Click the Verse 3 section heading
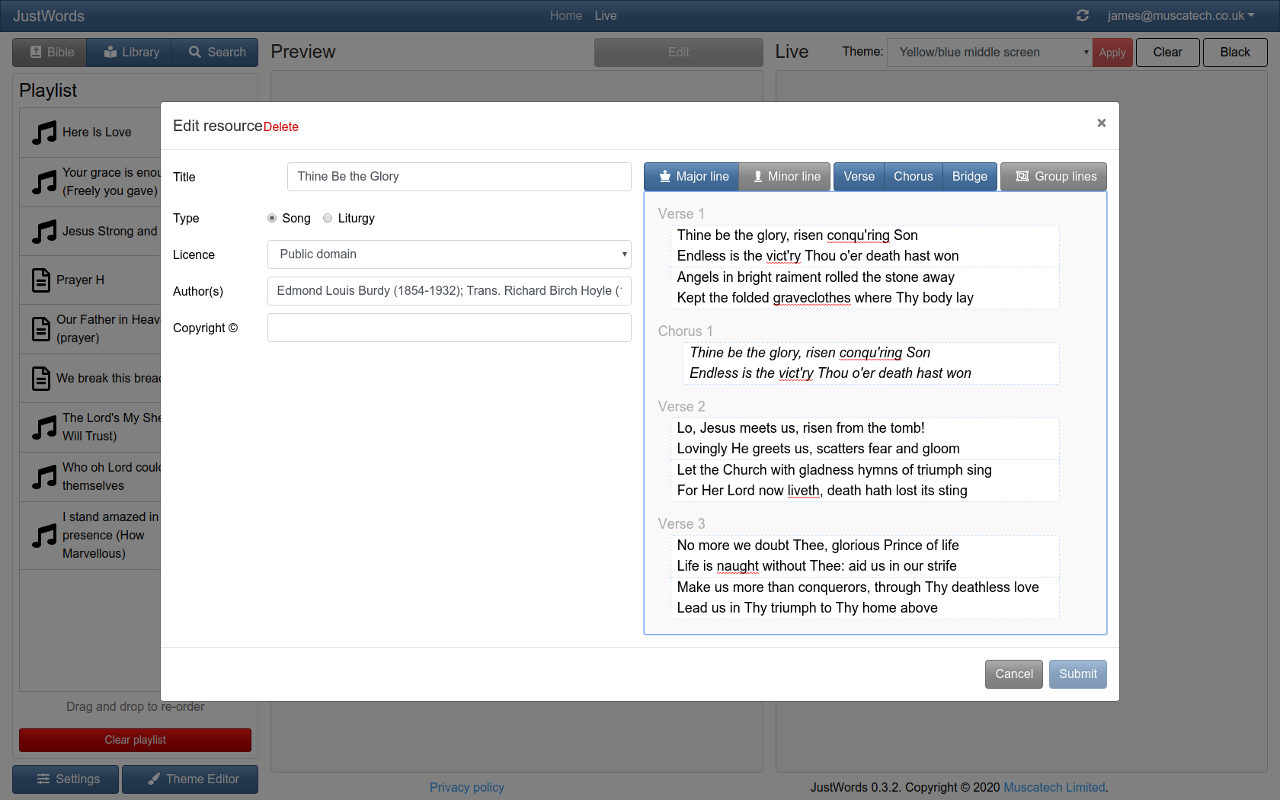Screen dimensions: 1280x800 [681, 524]
